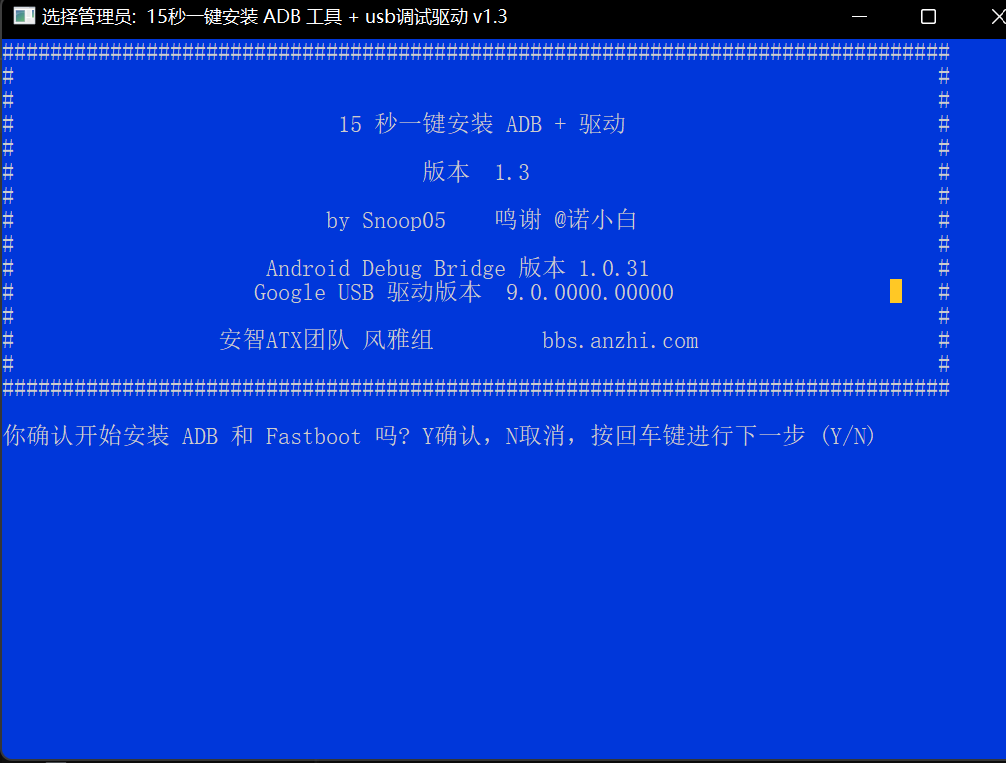Screen dimensions: 1006x763
Task: Click the 'Android Debug Bridge 版本 1.0.31' line
Action: click(457, 268)
